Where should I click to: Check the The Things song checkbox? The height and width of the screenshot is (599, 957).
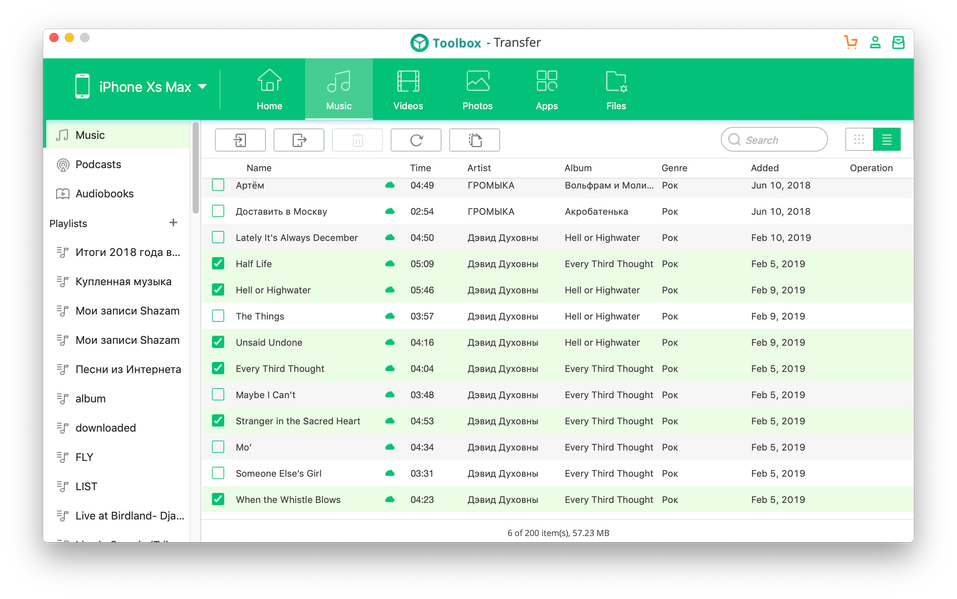[x=218, y=316]
